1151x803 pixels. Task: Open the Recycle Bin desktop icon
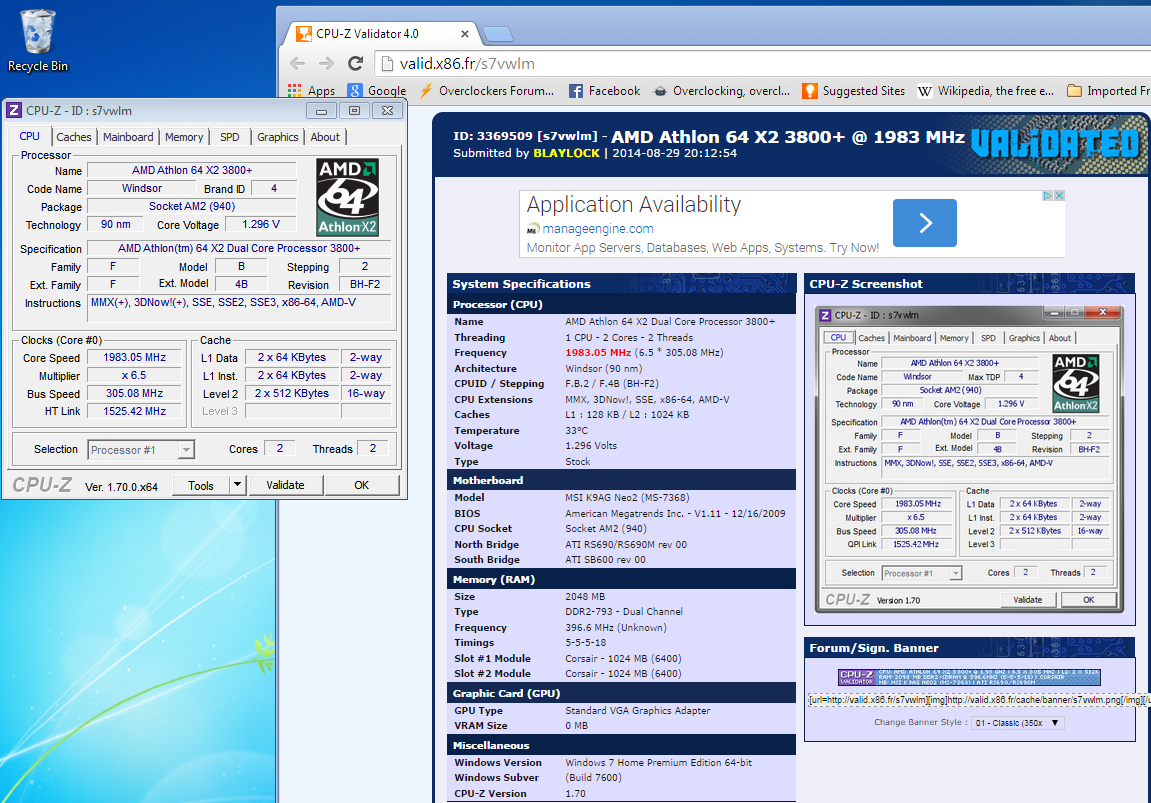point(37,41)
